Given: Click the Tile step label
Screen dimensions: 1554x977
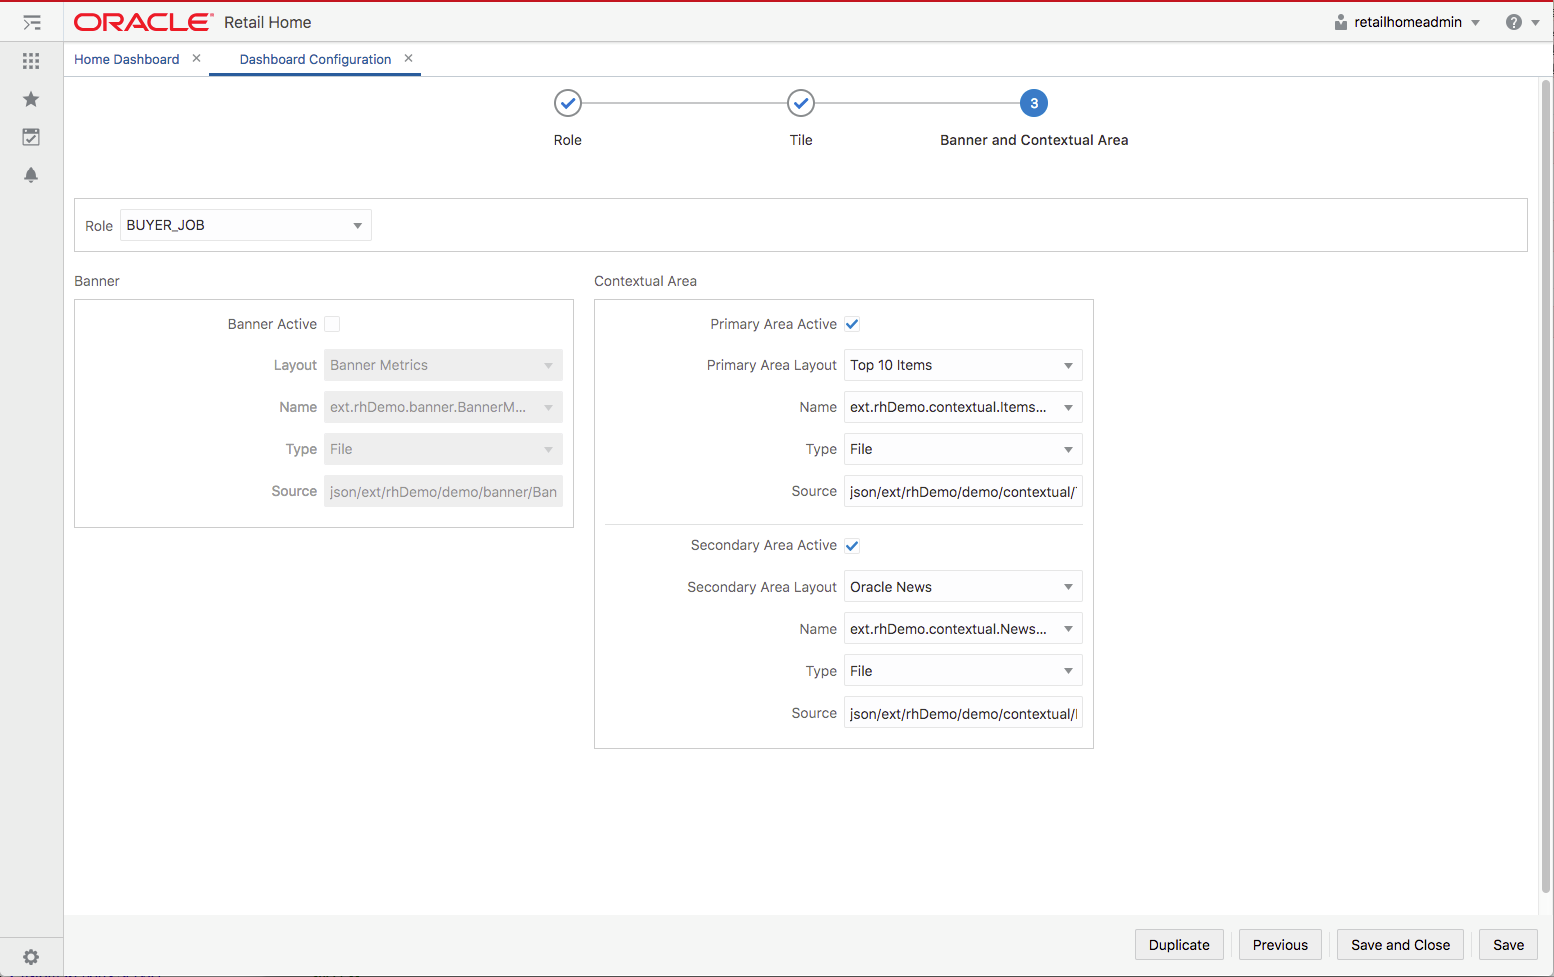Looking at the screenshot, I should click(801, 140).
